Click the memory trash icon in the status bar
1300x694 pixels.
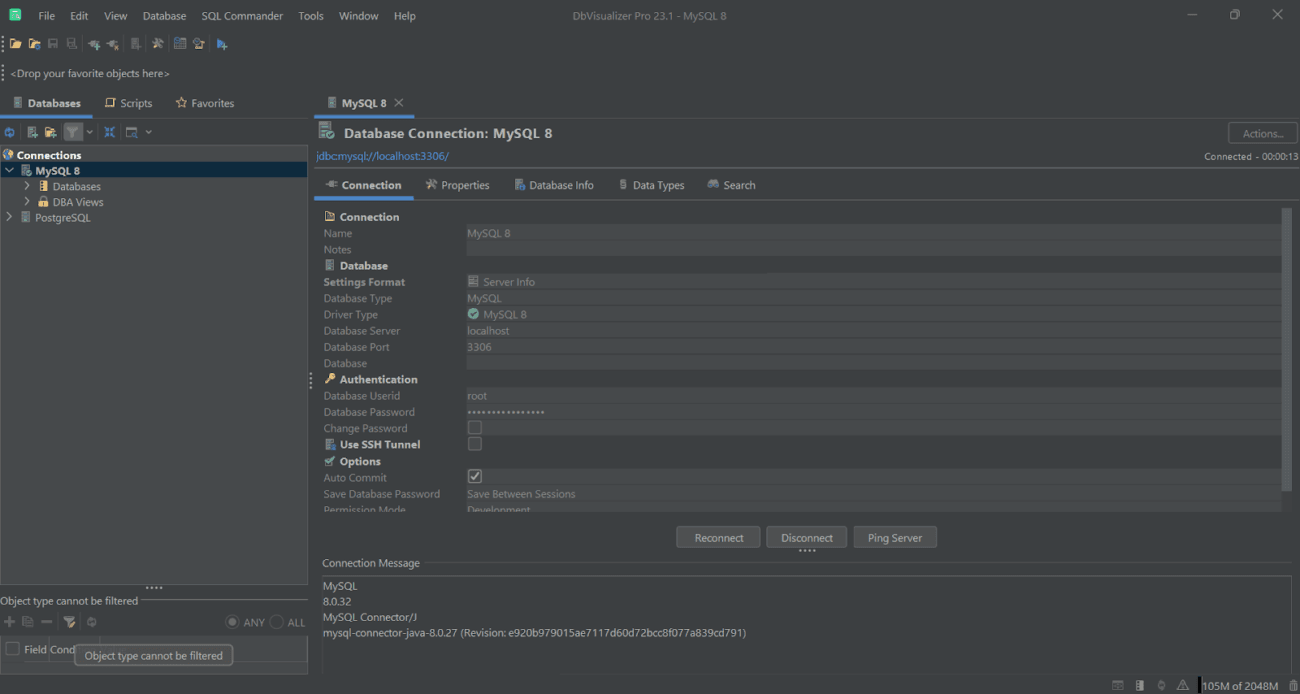point(1292,685)
